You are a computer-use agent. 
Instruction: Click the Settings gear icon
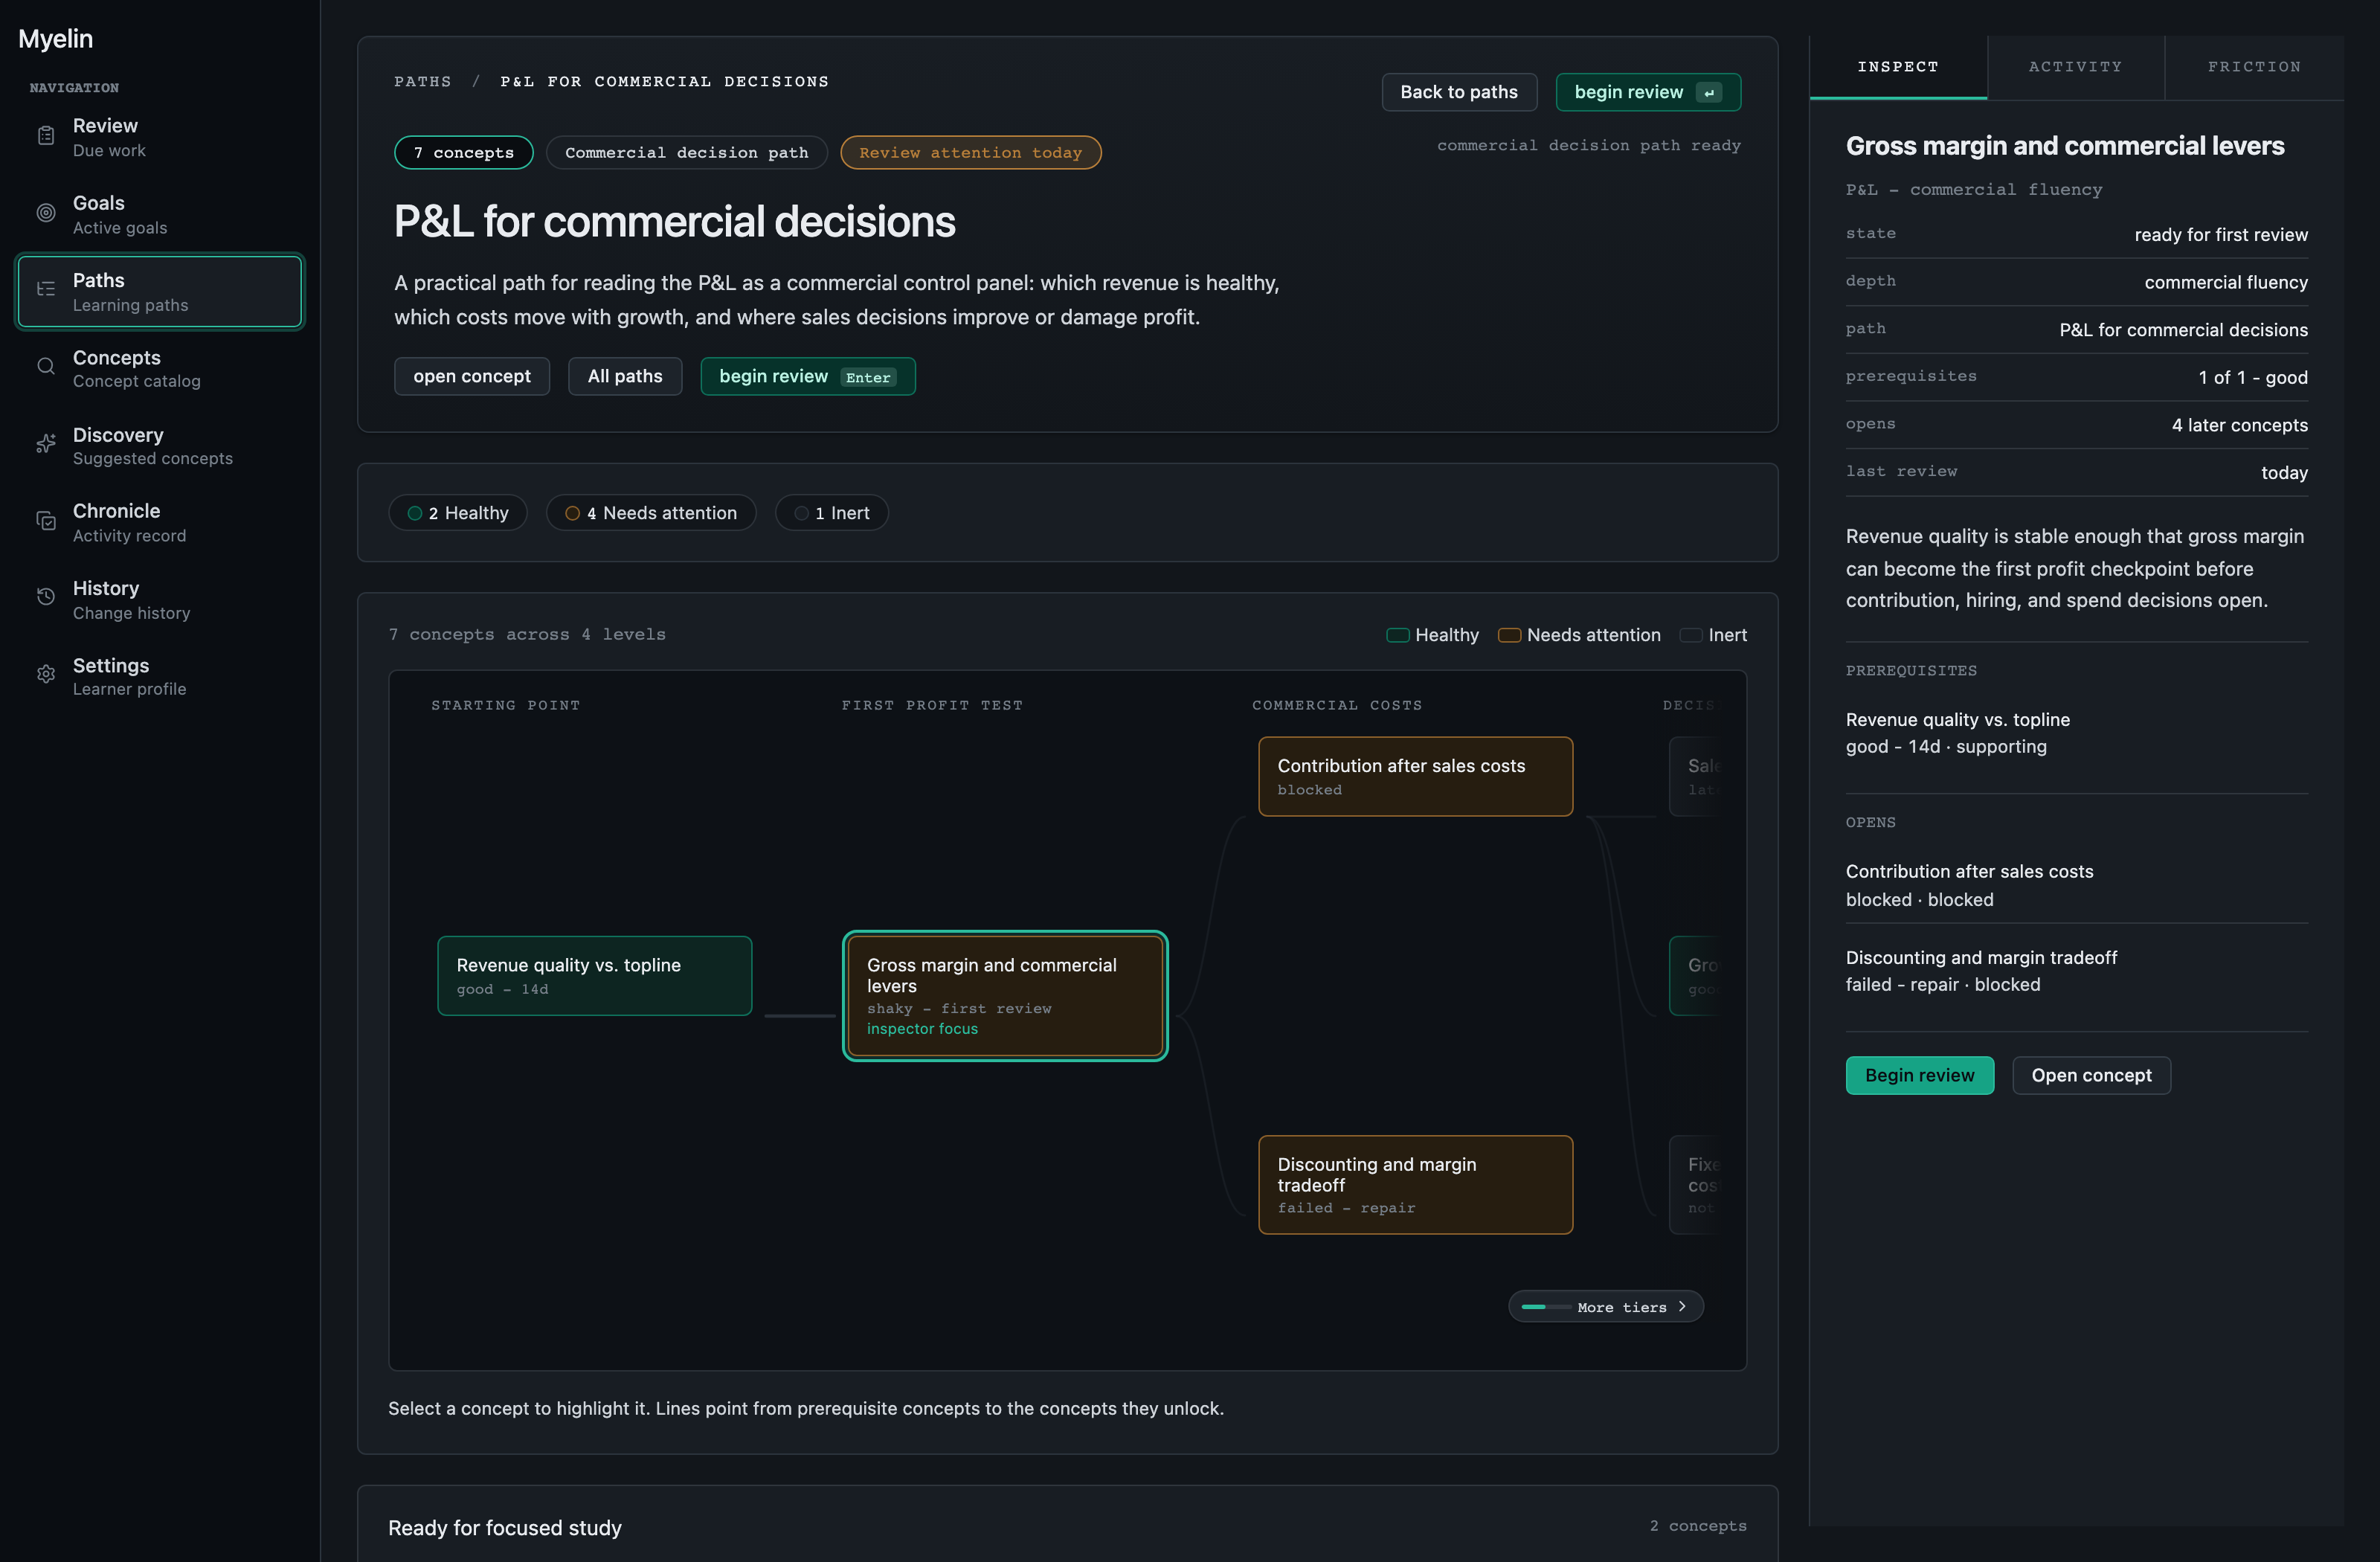coord(46,675)
